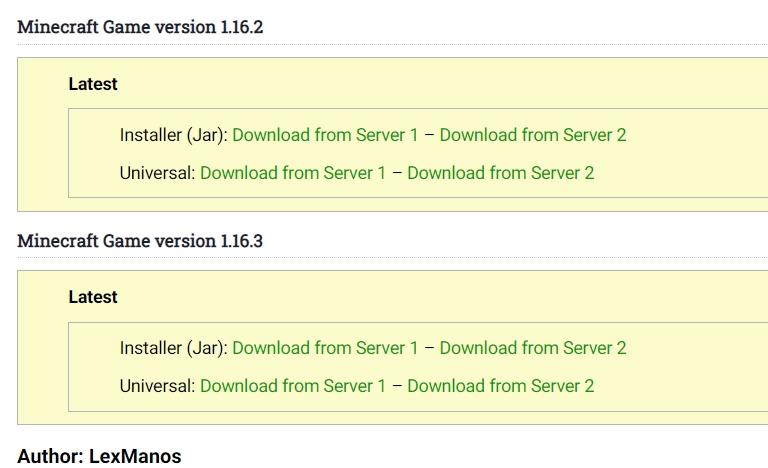
Task: Click the LexManos author name
Action: pos(135,456)
